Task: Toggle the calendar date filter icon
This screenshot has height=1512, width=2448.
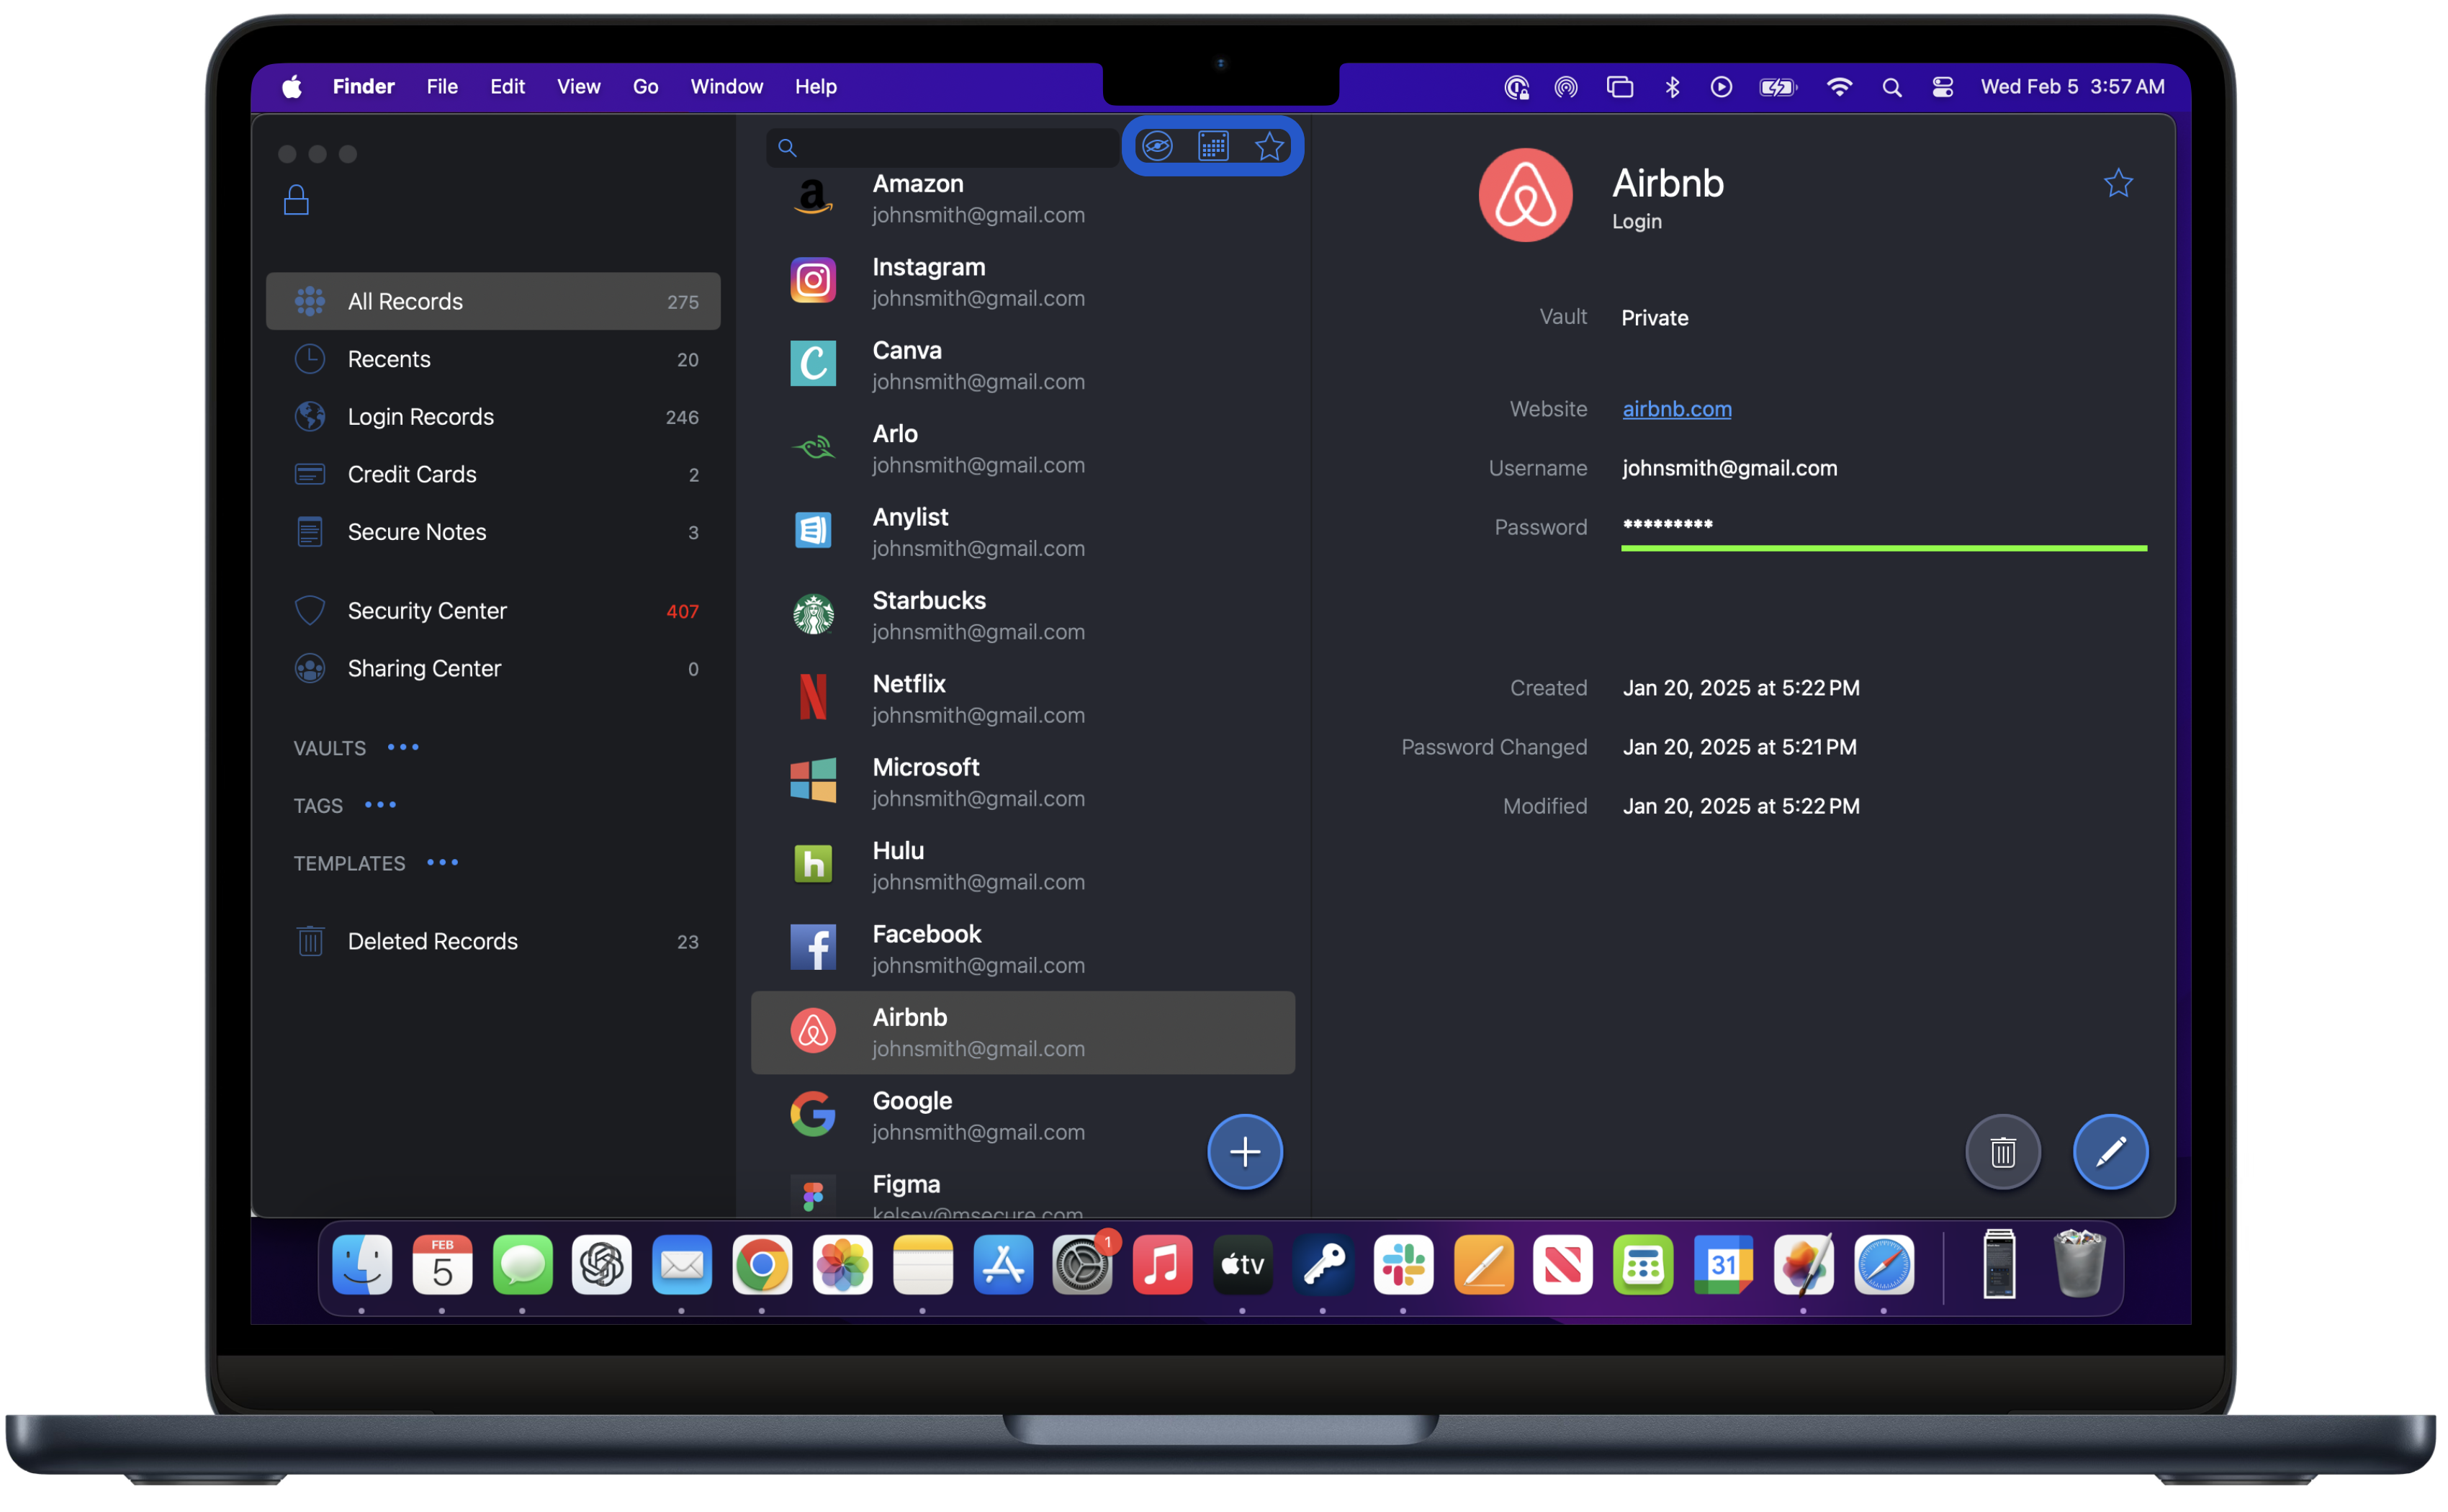Action: click(x=1213, y=147)
